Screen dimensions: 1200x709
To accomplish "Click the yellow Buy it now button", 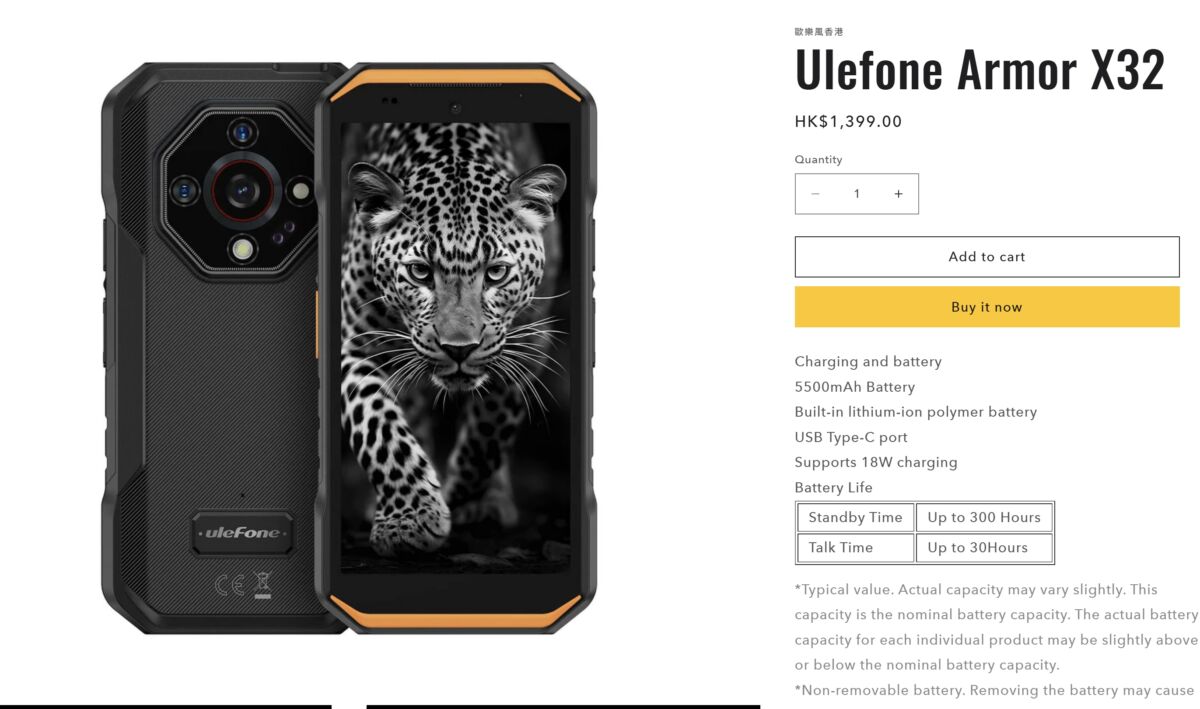I will [x=987, y=307].
